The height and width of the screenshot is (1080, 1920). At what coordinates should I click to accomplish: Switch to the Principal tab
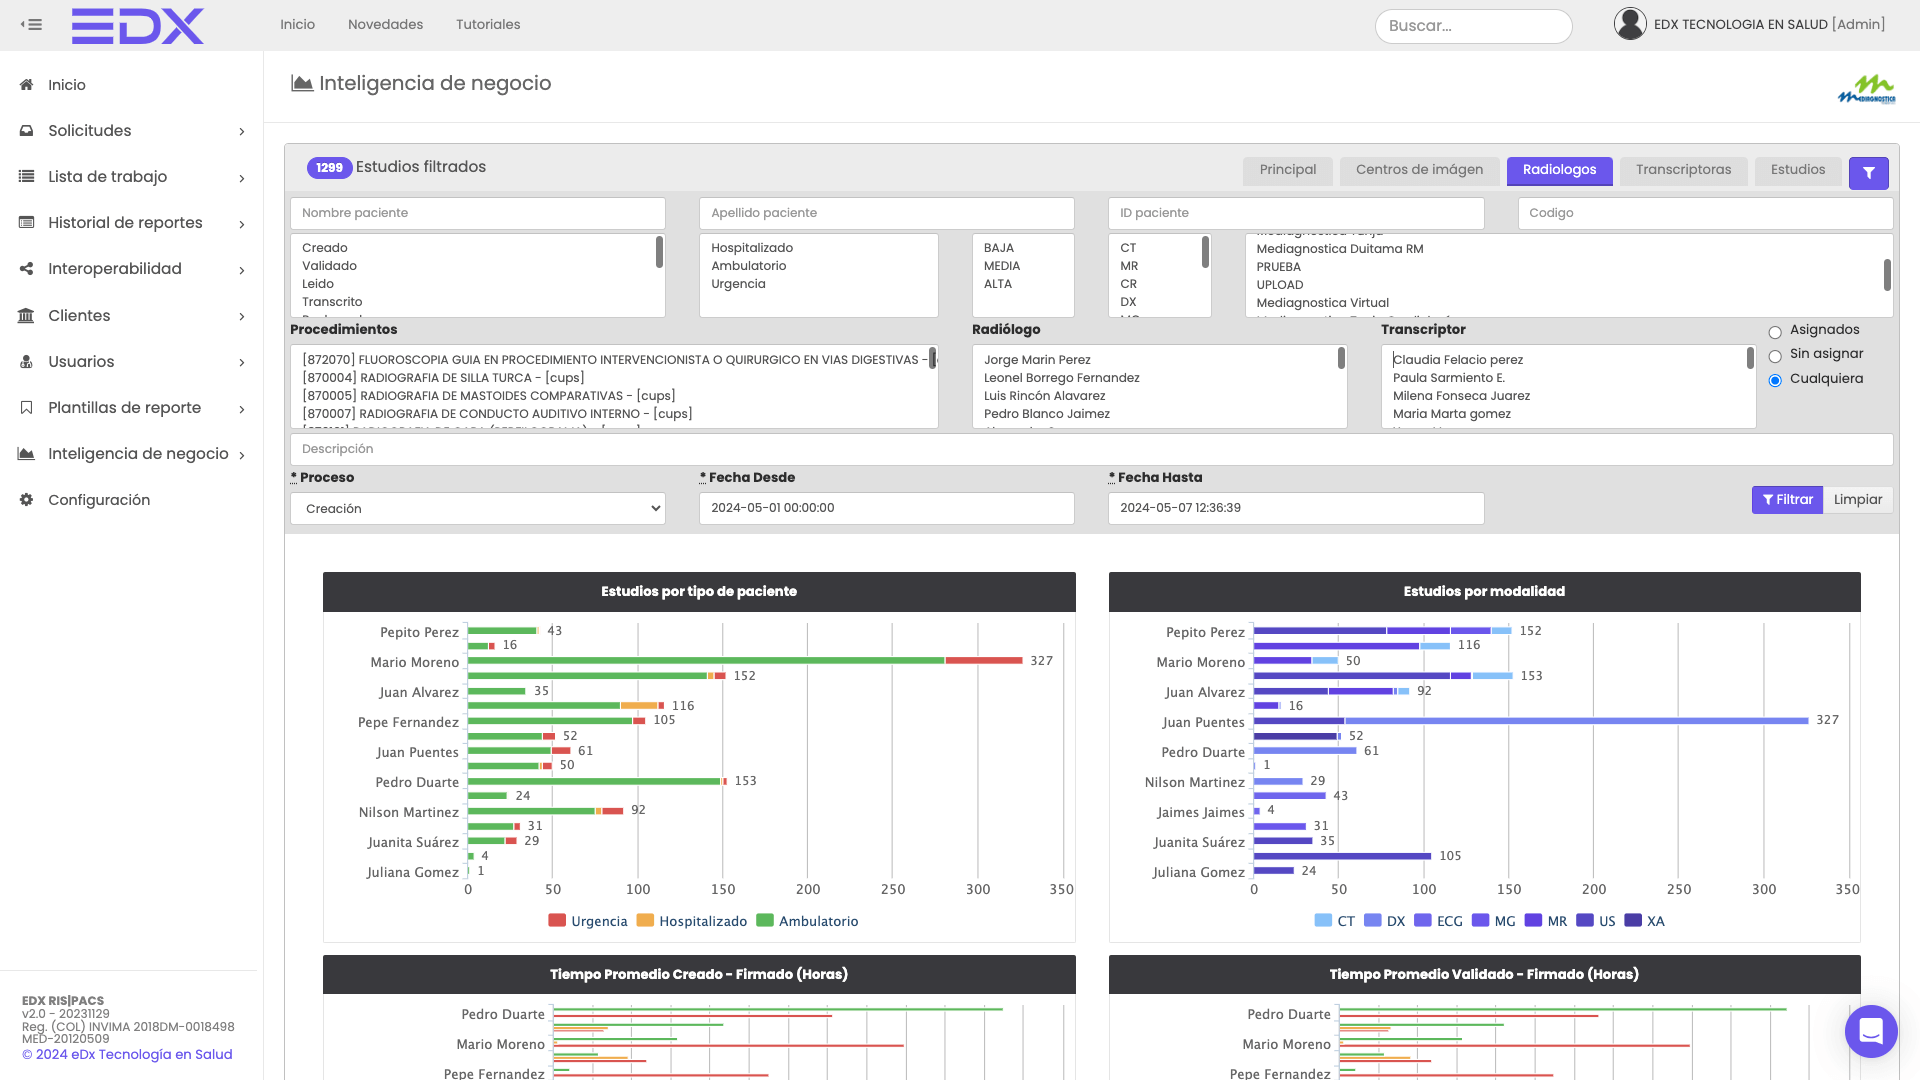[1288, 170]
